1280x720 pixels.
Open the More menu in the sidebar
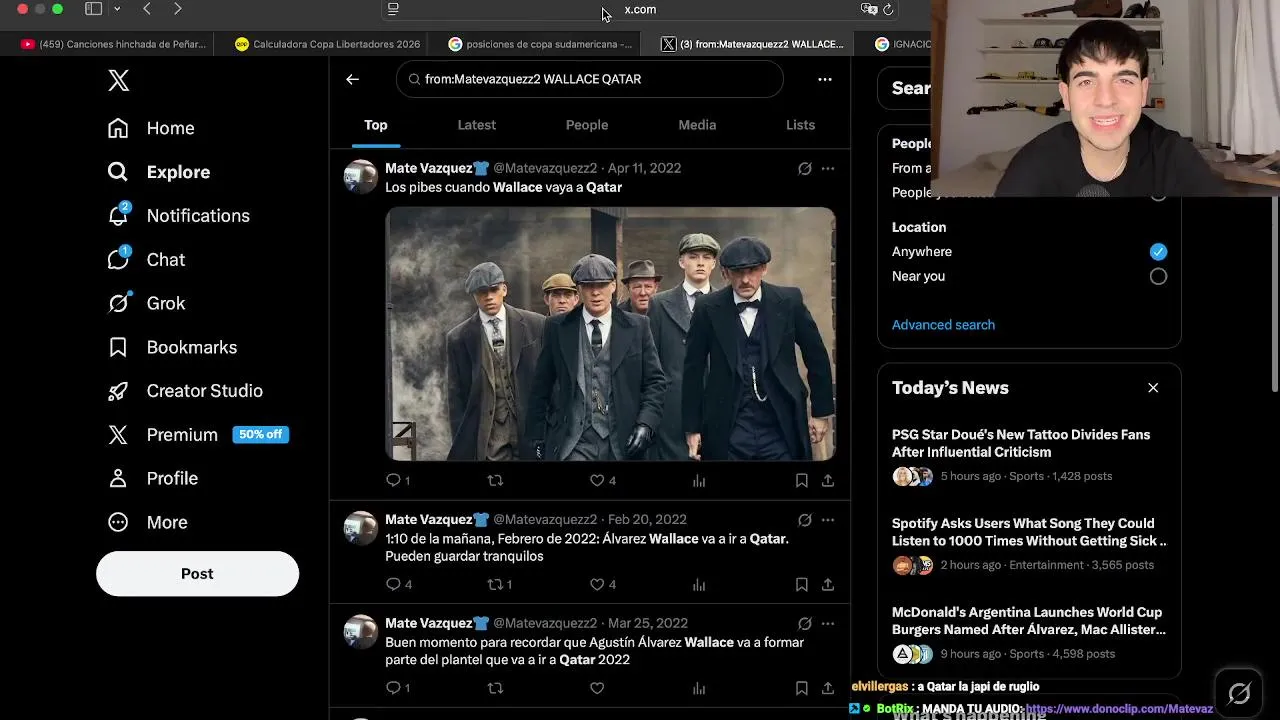coord(147,522)
